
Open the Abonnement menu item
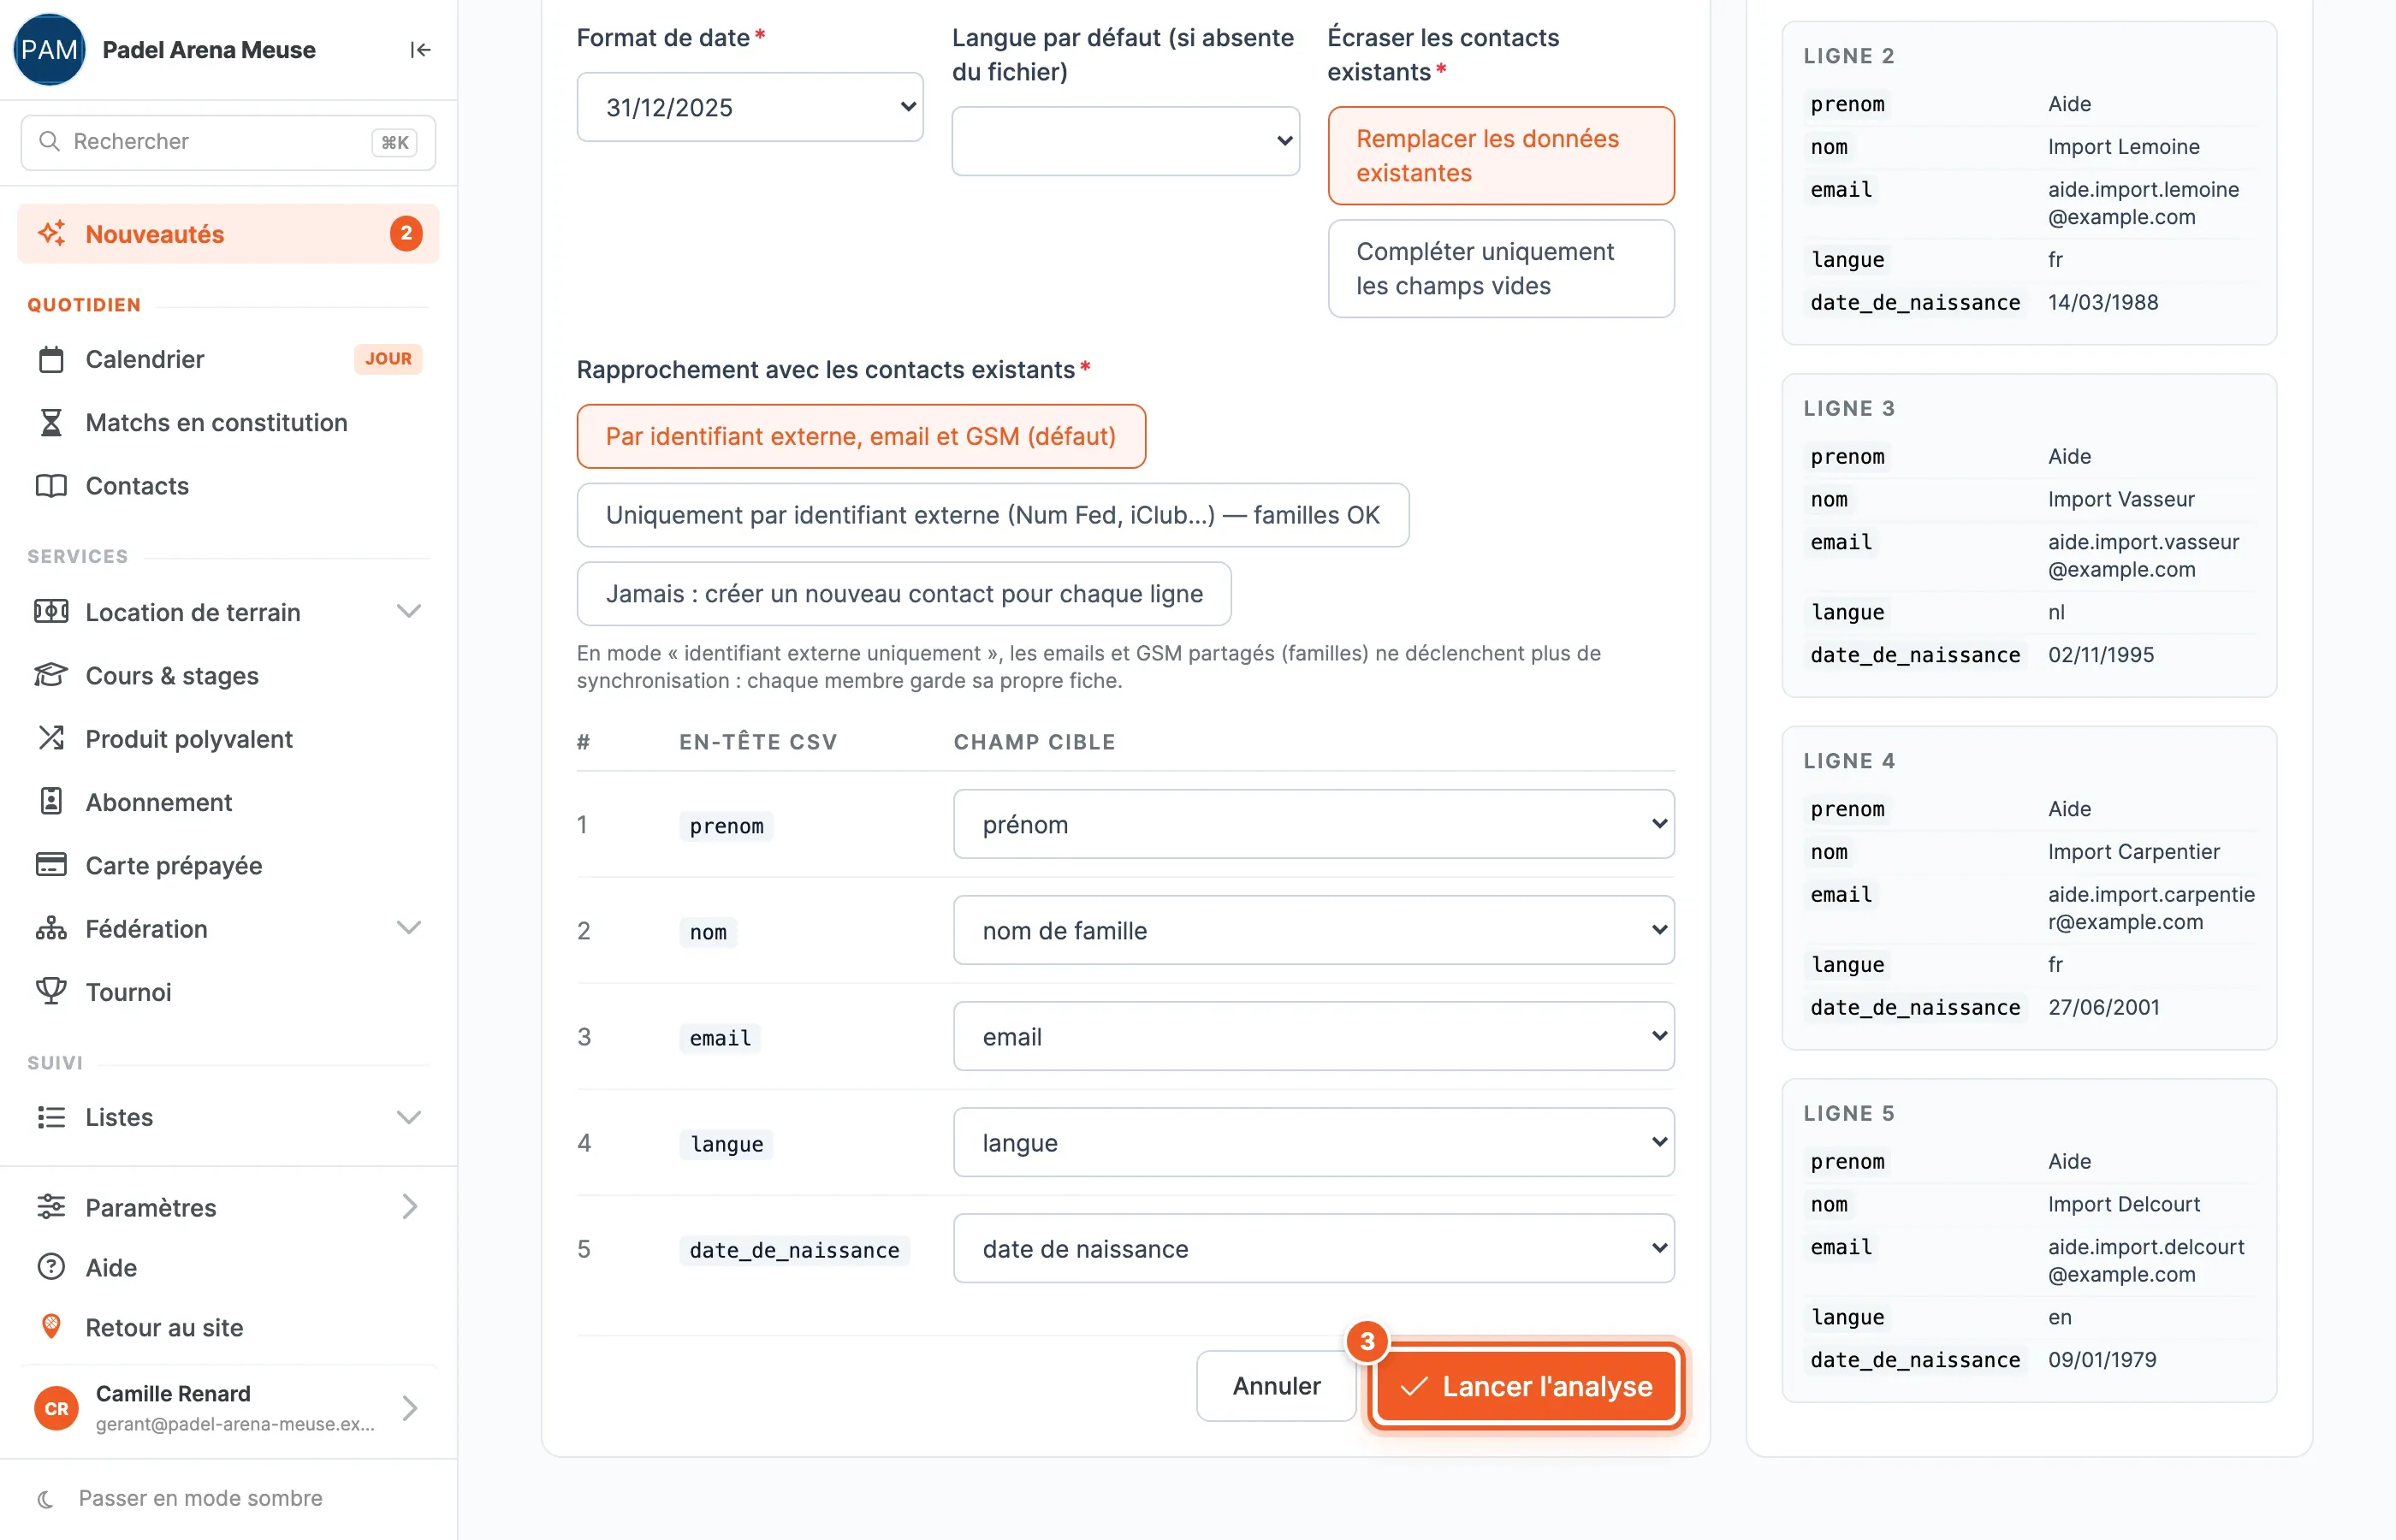pos(228,802)
